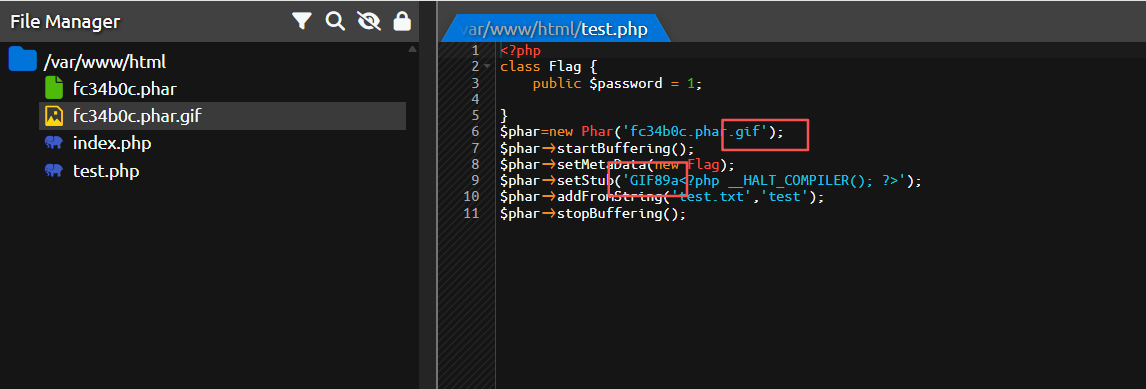The height and width of the screenshot is (389, 1146).
Task: Click line number 1 in gutter
Action: coord(475,50)
